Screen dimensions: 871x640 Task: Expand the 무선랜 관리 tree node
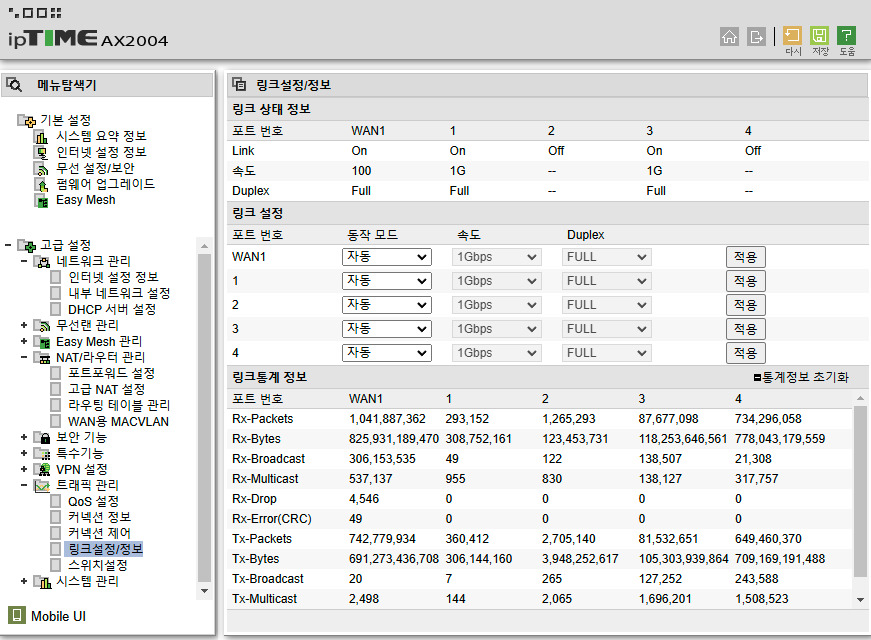pos(24,325)
